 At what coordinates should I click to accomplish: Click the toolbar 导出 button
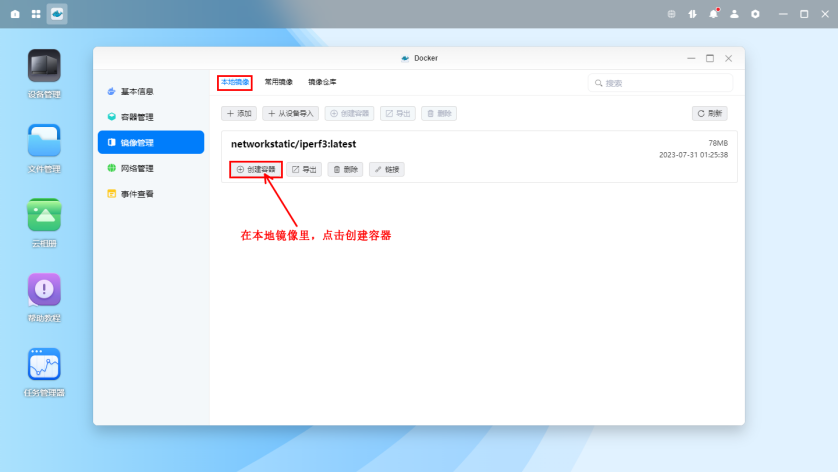click(398, 113)
